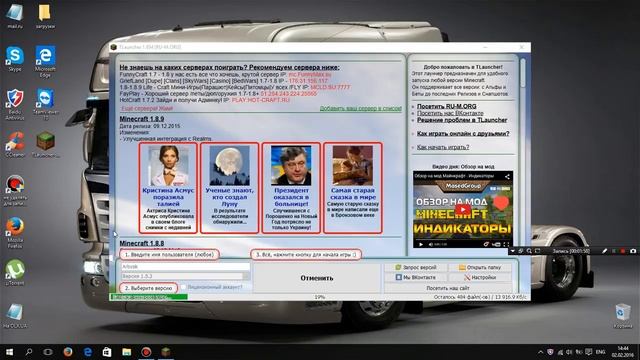Open the recorder toolbar dropdown arrow
The width and height of the screenshot is (640, 360).
(x=513, y=251)
